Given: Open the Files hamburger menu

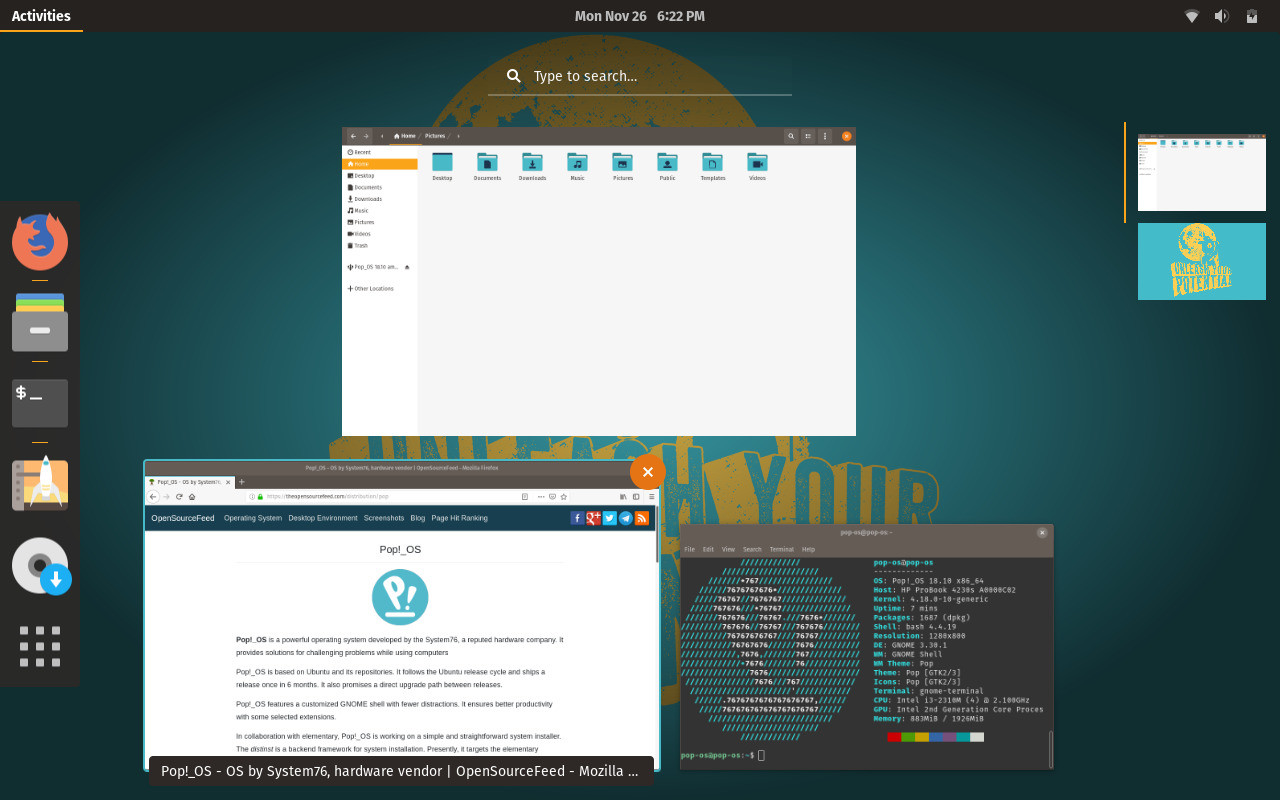Looking at the screenshot, I should click(824, 135).
